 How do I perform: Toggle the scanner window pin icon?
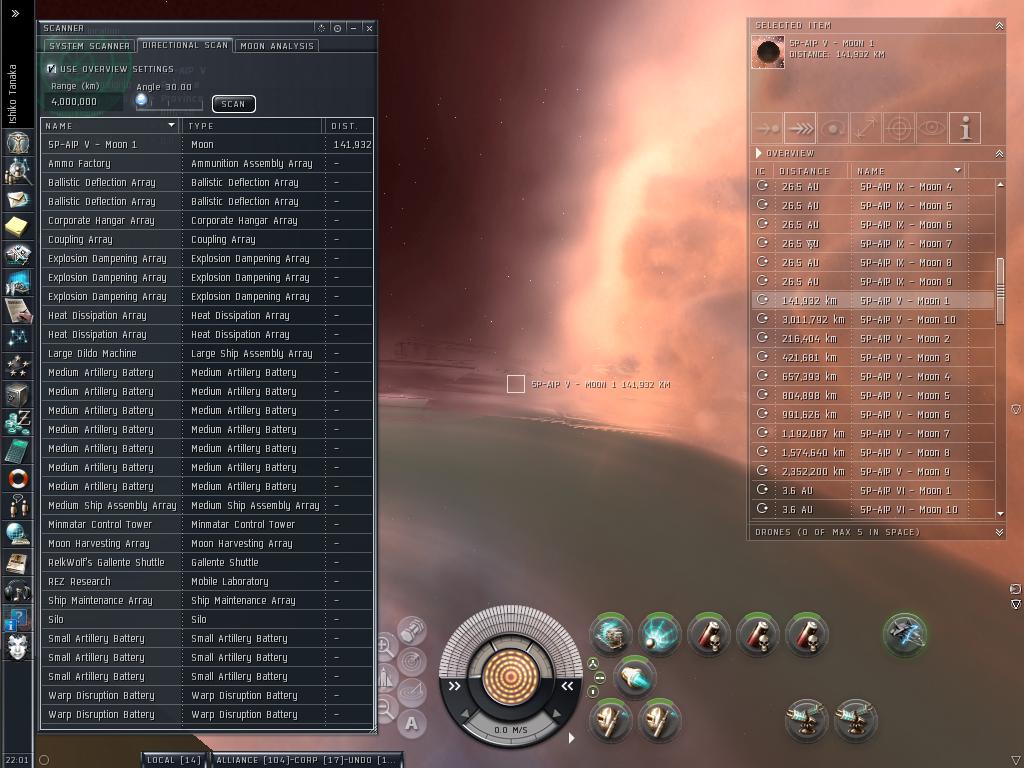pyautogui.click(x=337, y=28)
